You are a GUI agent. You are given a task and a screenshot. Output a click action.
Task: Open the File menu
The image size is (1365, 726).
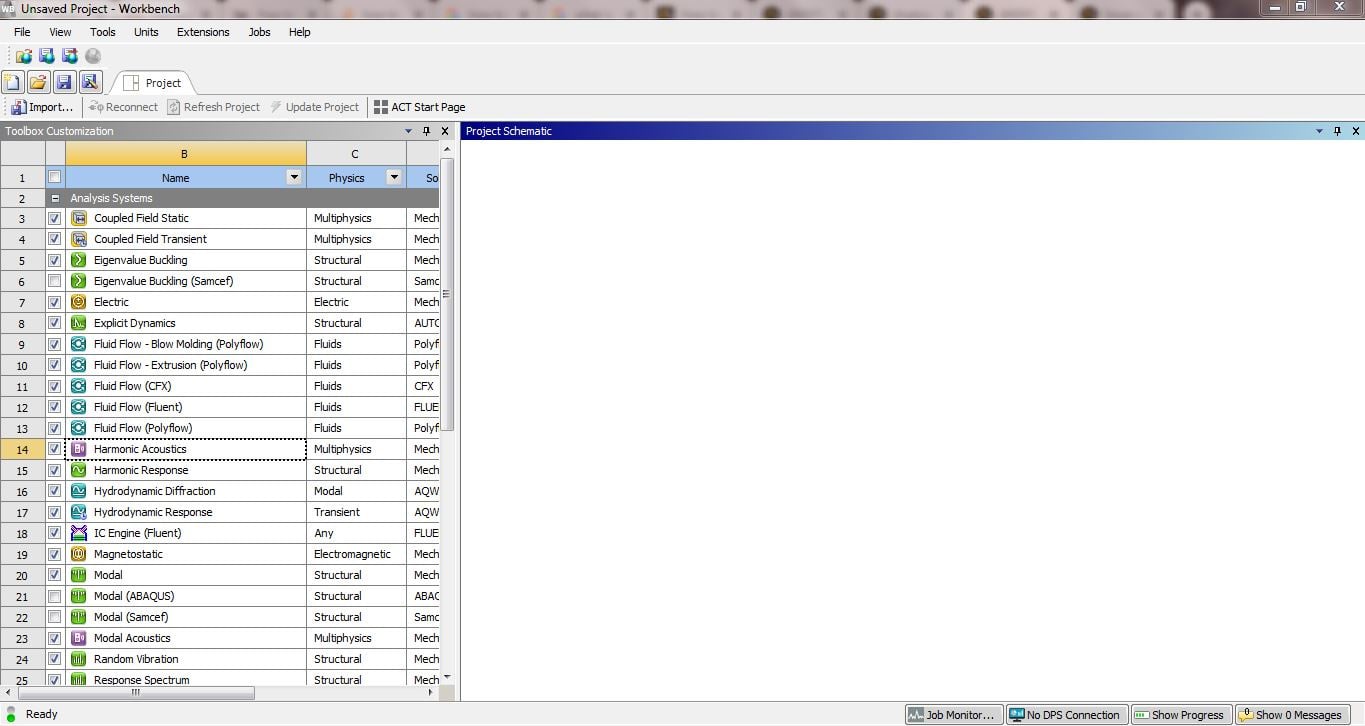(22, 32)
